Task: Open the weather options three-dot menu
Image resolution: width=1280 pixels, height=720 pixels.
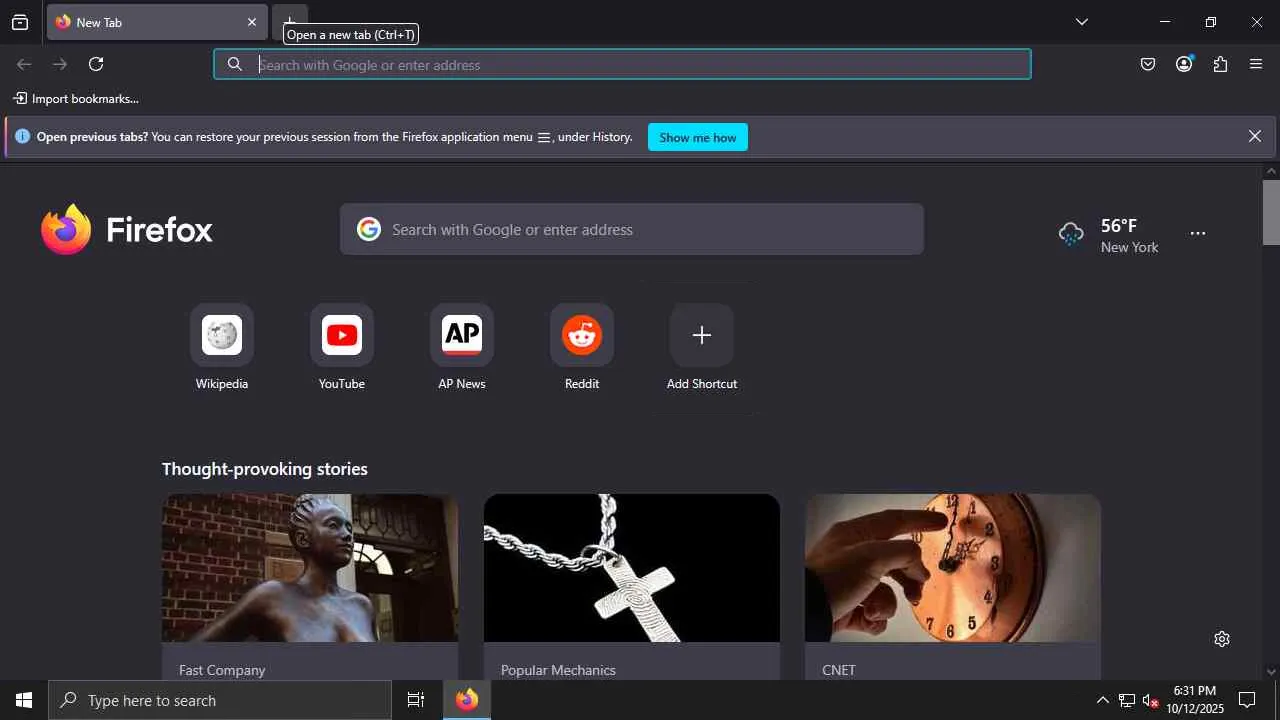Action: point(1198,233)
